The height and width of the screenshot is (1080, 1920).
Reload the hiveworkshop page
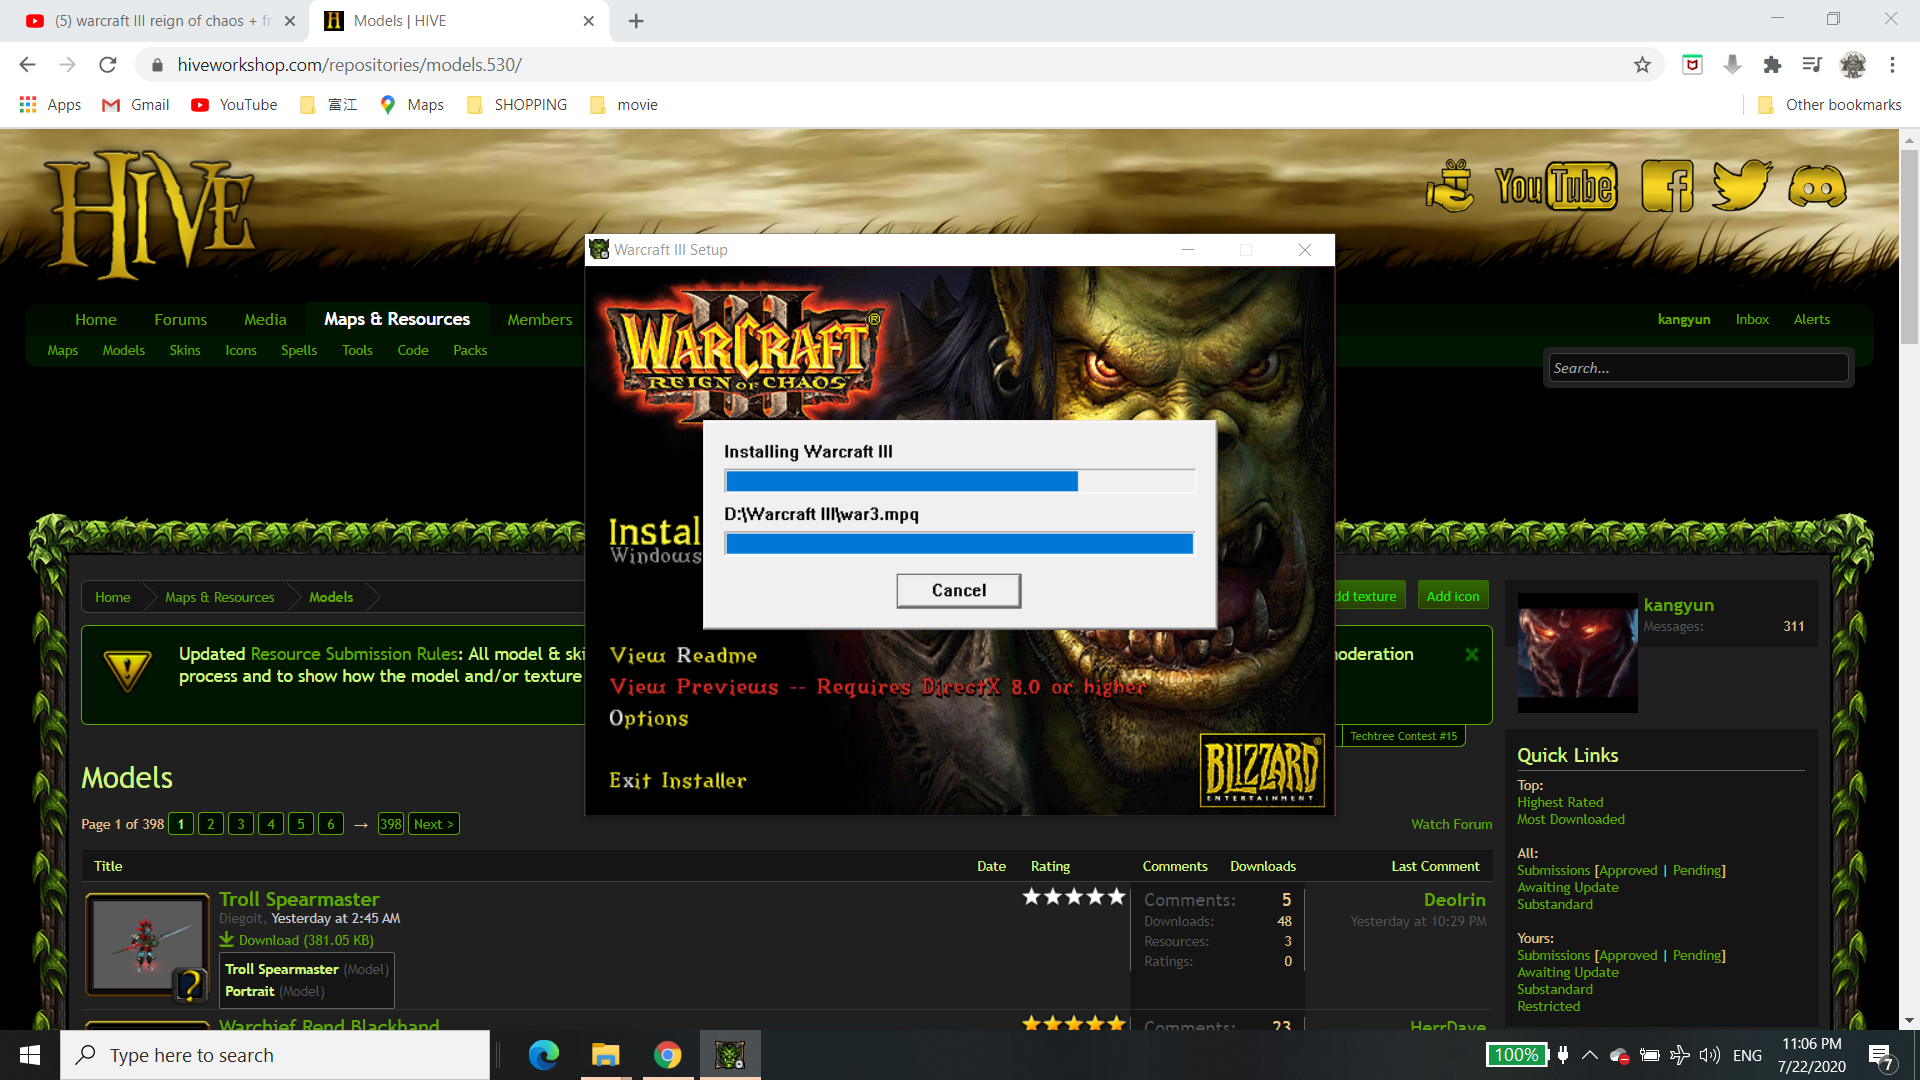pos(108,65)
